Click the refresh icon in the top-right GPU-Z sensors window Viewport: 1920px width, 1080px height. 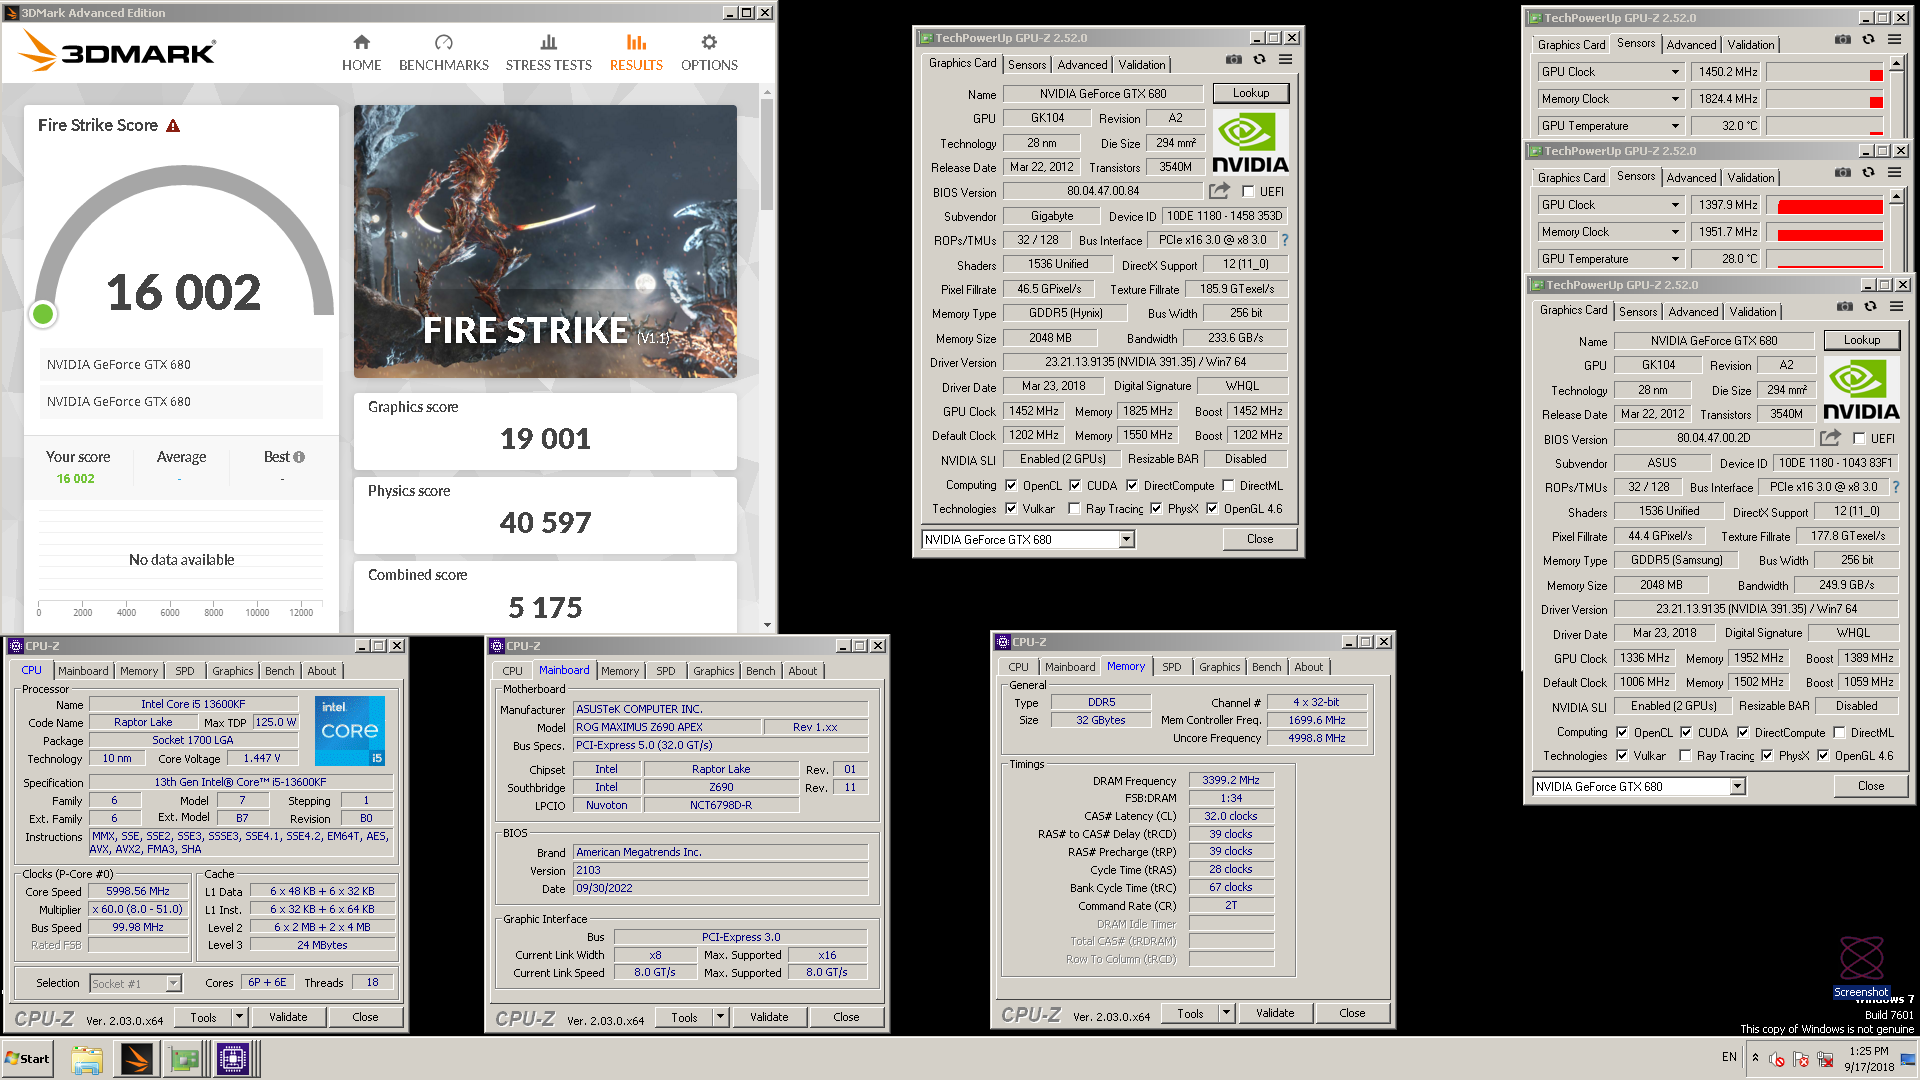coord(1868,40)
